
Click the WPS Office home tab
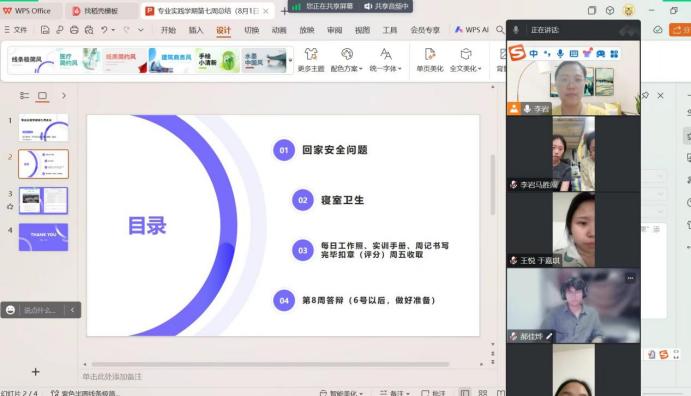pyautogui.click(x=27, y=11)
